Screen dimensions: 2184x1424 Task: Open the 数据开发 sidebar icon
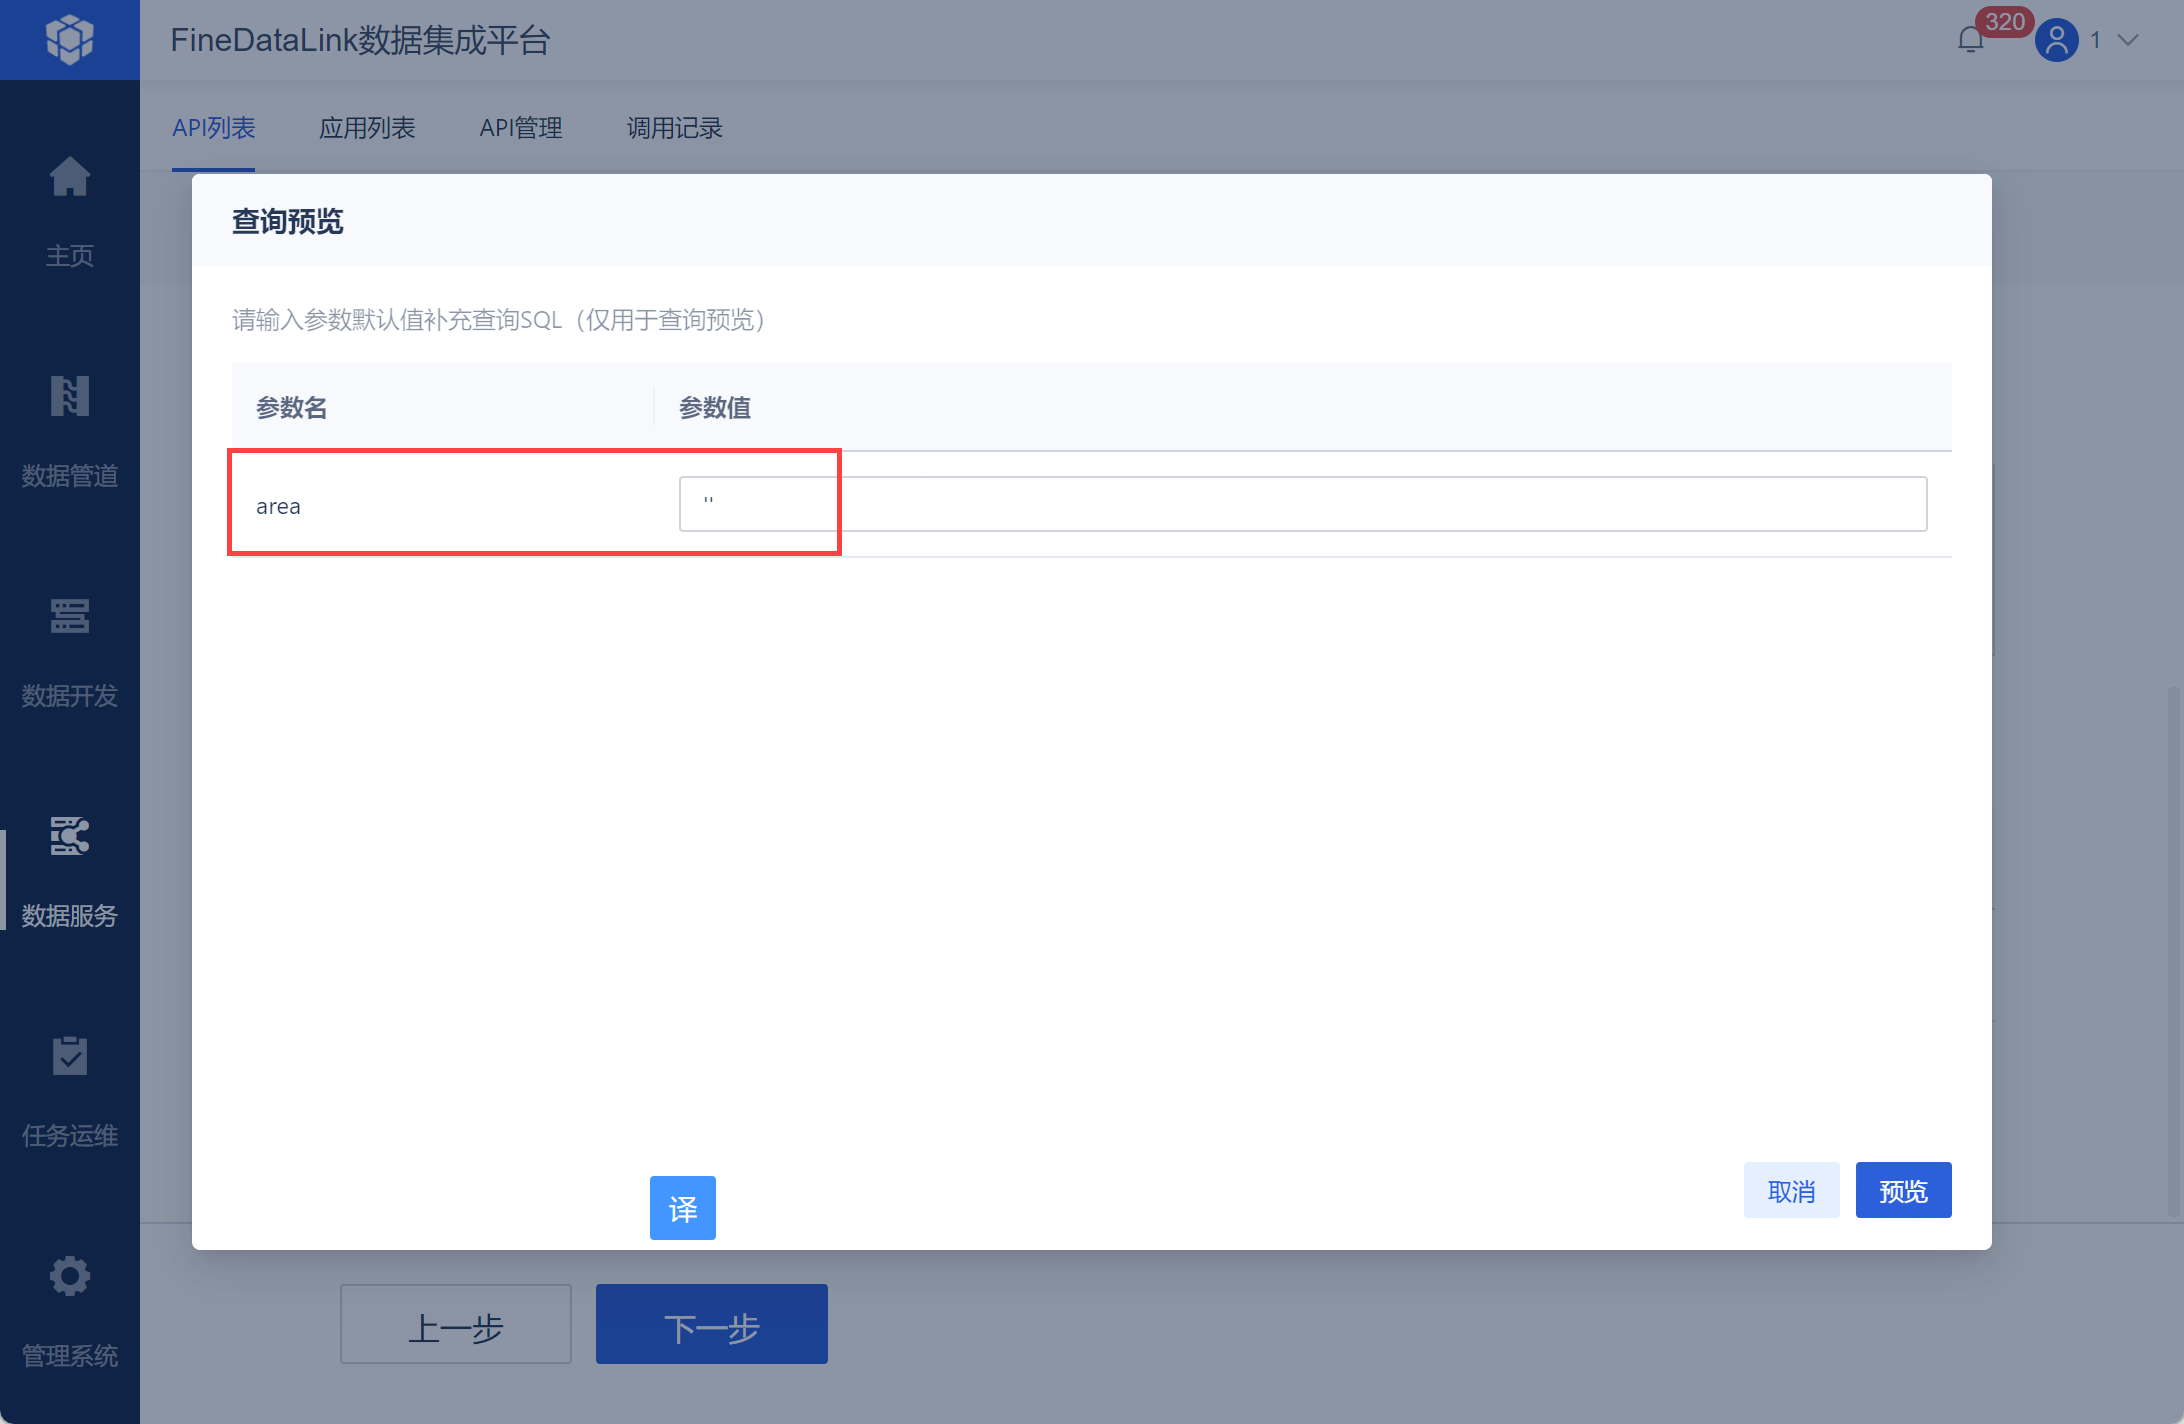69,616
